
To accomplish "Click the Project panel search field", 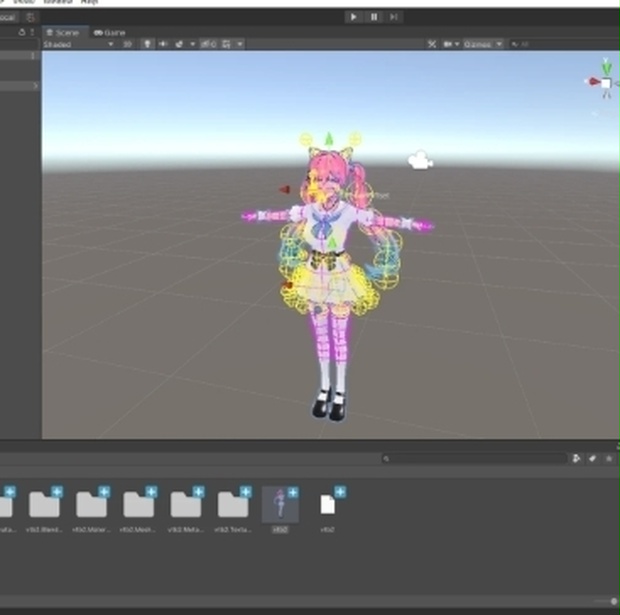I will (x=474, y=459).
